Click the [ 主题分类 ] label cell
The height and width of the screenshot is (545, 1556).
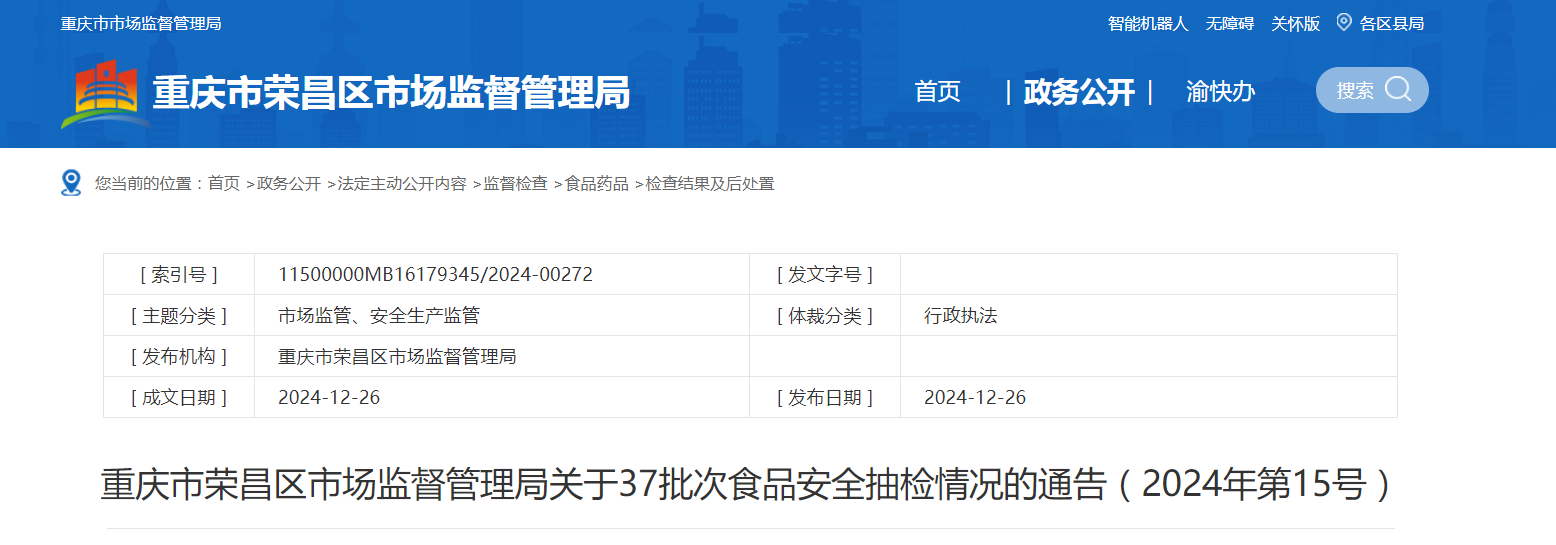point(179,316)
